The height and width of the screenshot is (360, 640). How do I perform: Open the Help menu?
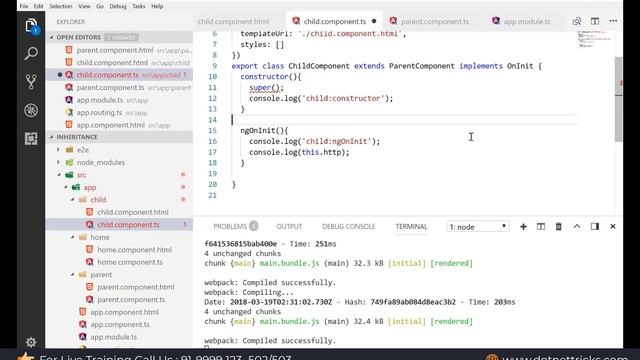(x=157, y=6)
